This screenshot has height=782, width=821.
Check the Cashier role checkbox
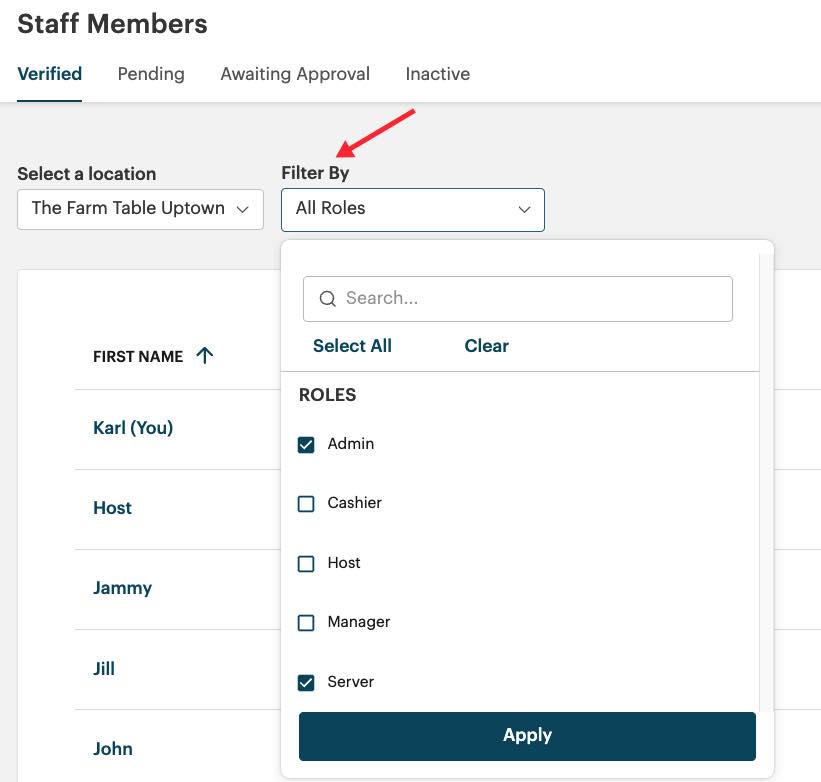[307, 504]
